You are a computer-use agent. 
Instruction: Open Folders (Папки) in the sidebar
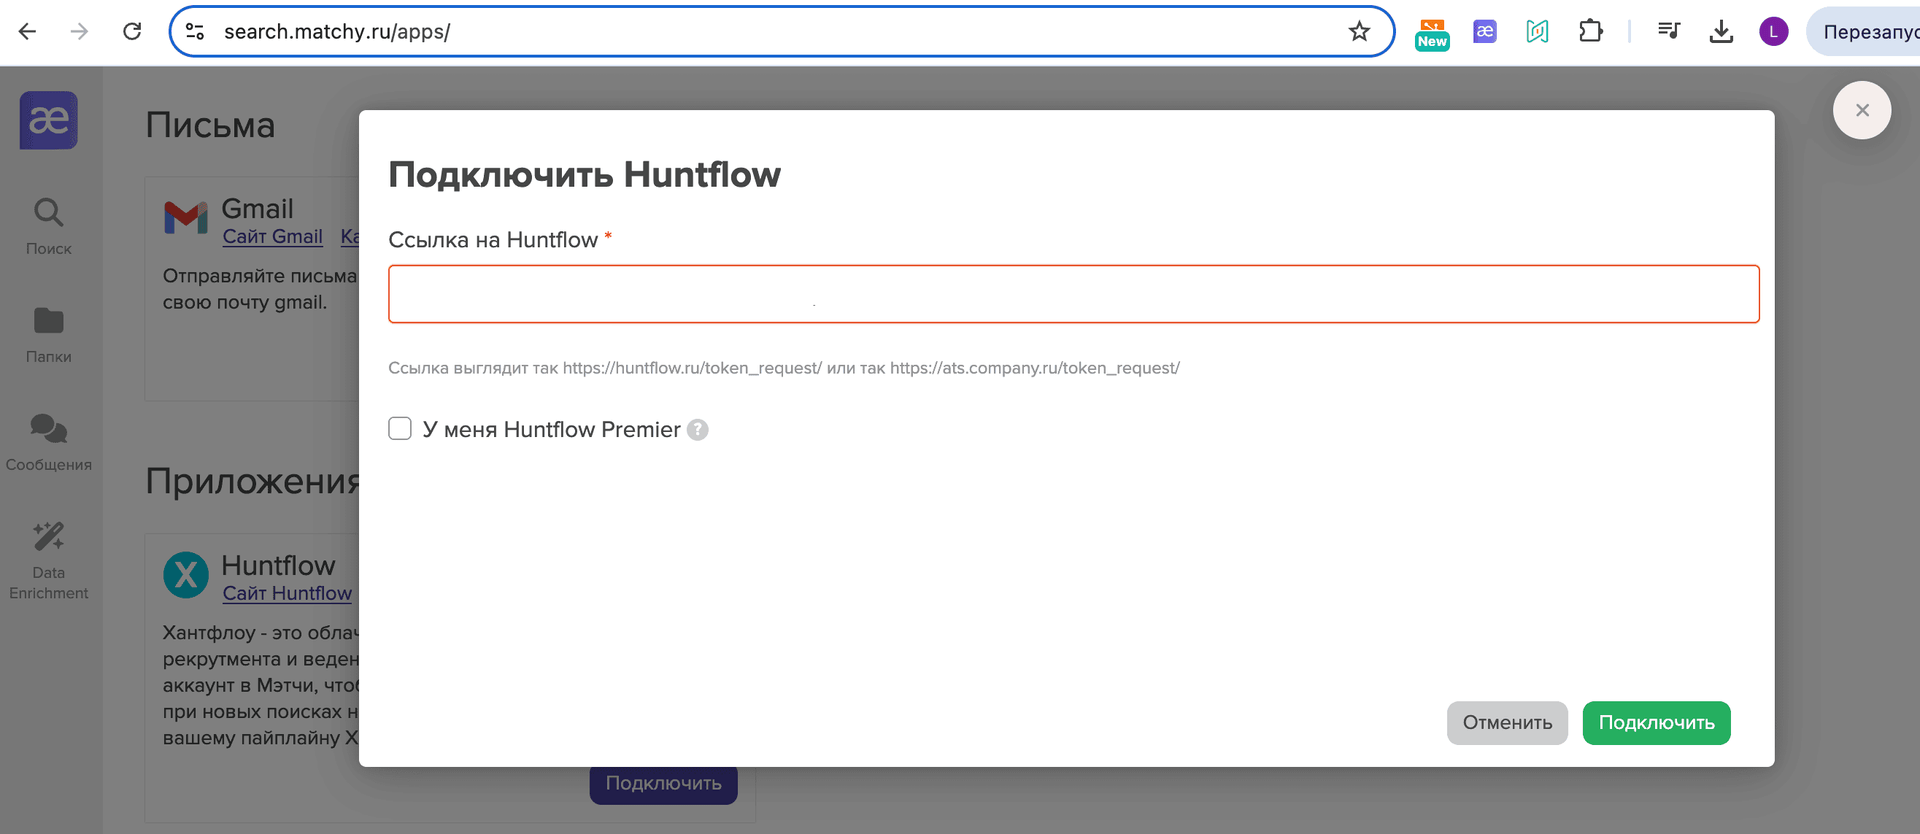(x=48, y=334)
